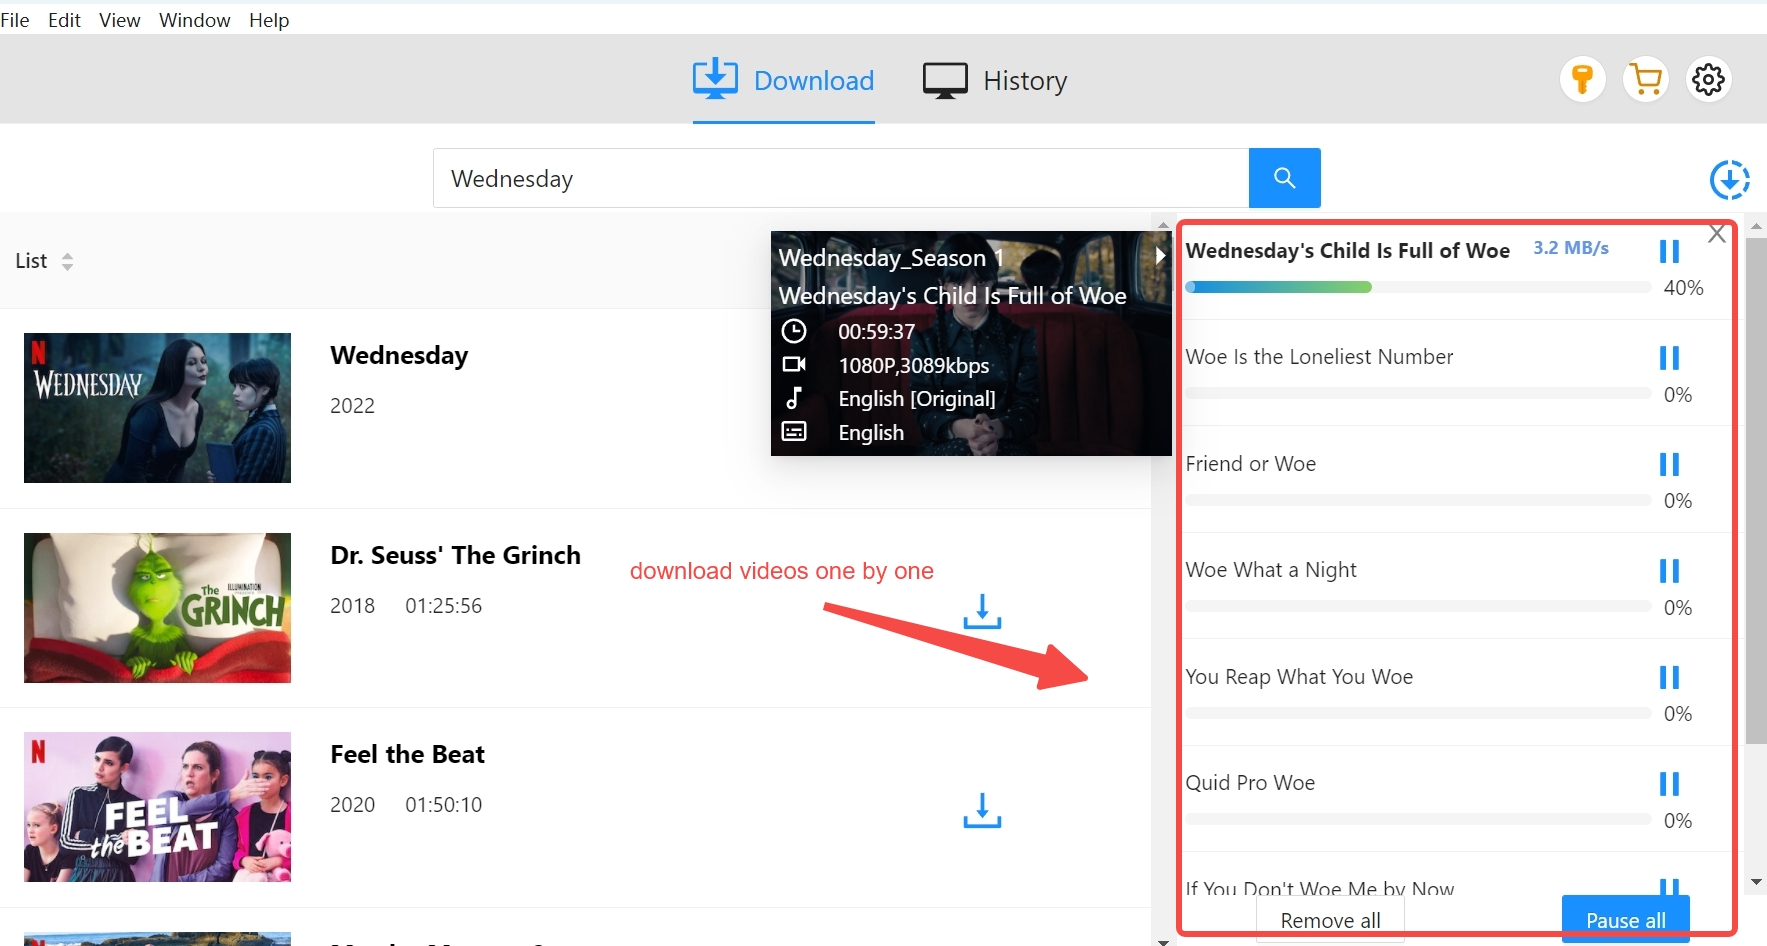Switch to the Download tab
1767x946 pixels.
784,80
